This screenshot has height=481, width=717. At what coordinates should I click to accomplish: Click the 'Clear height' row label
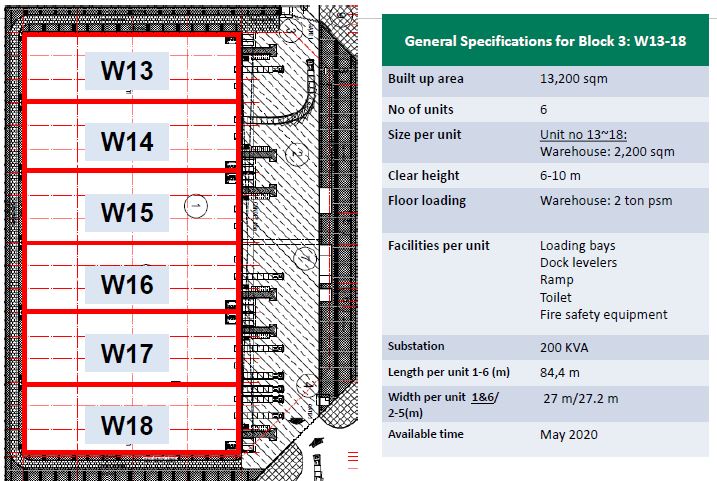pyautogui.click(x=424, y=176)
